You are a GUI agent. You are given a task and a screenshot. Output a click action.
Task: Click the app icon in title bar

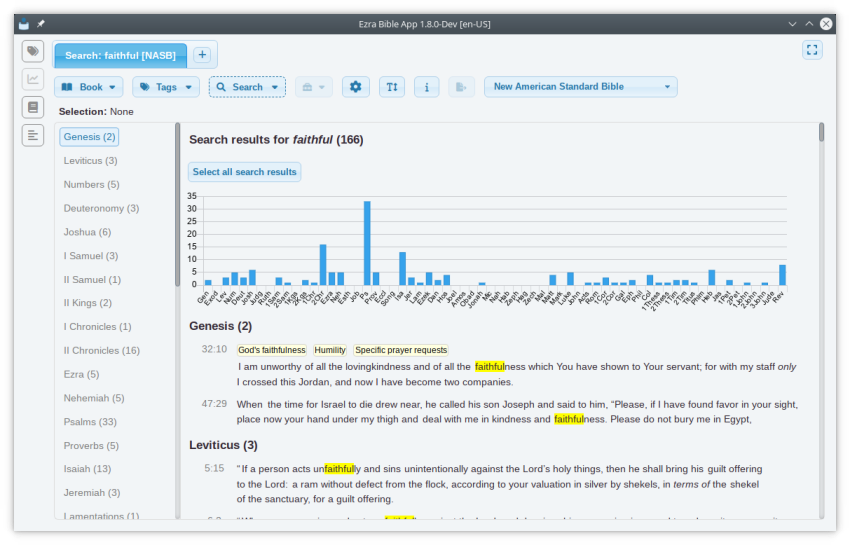coord(24,24)
